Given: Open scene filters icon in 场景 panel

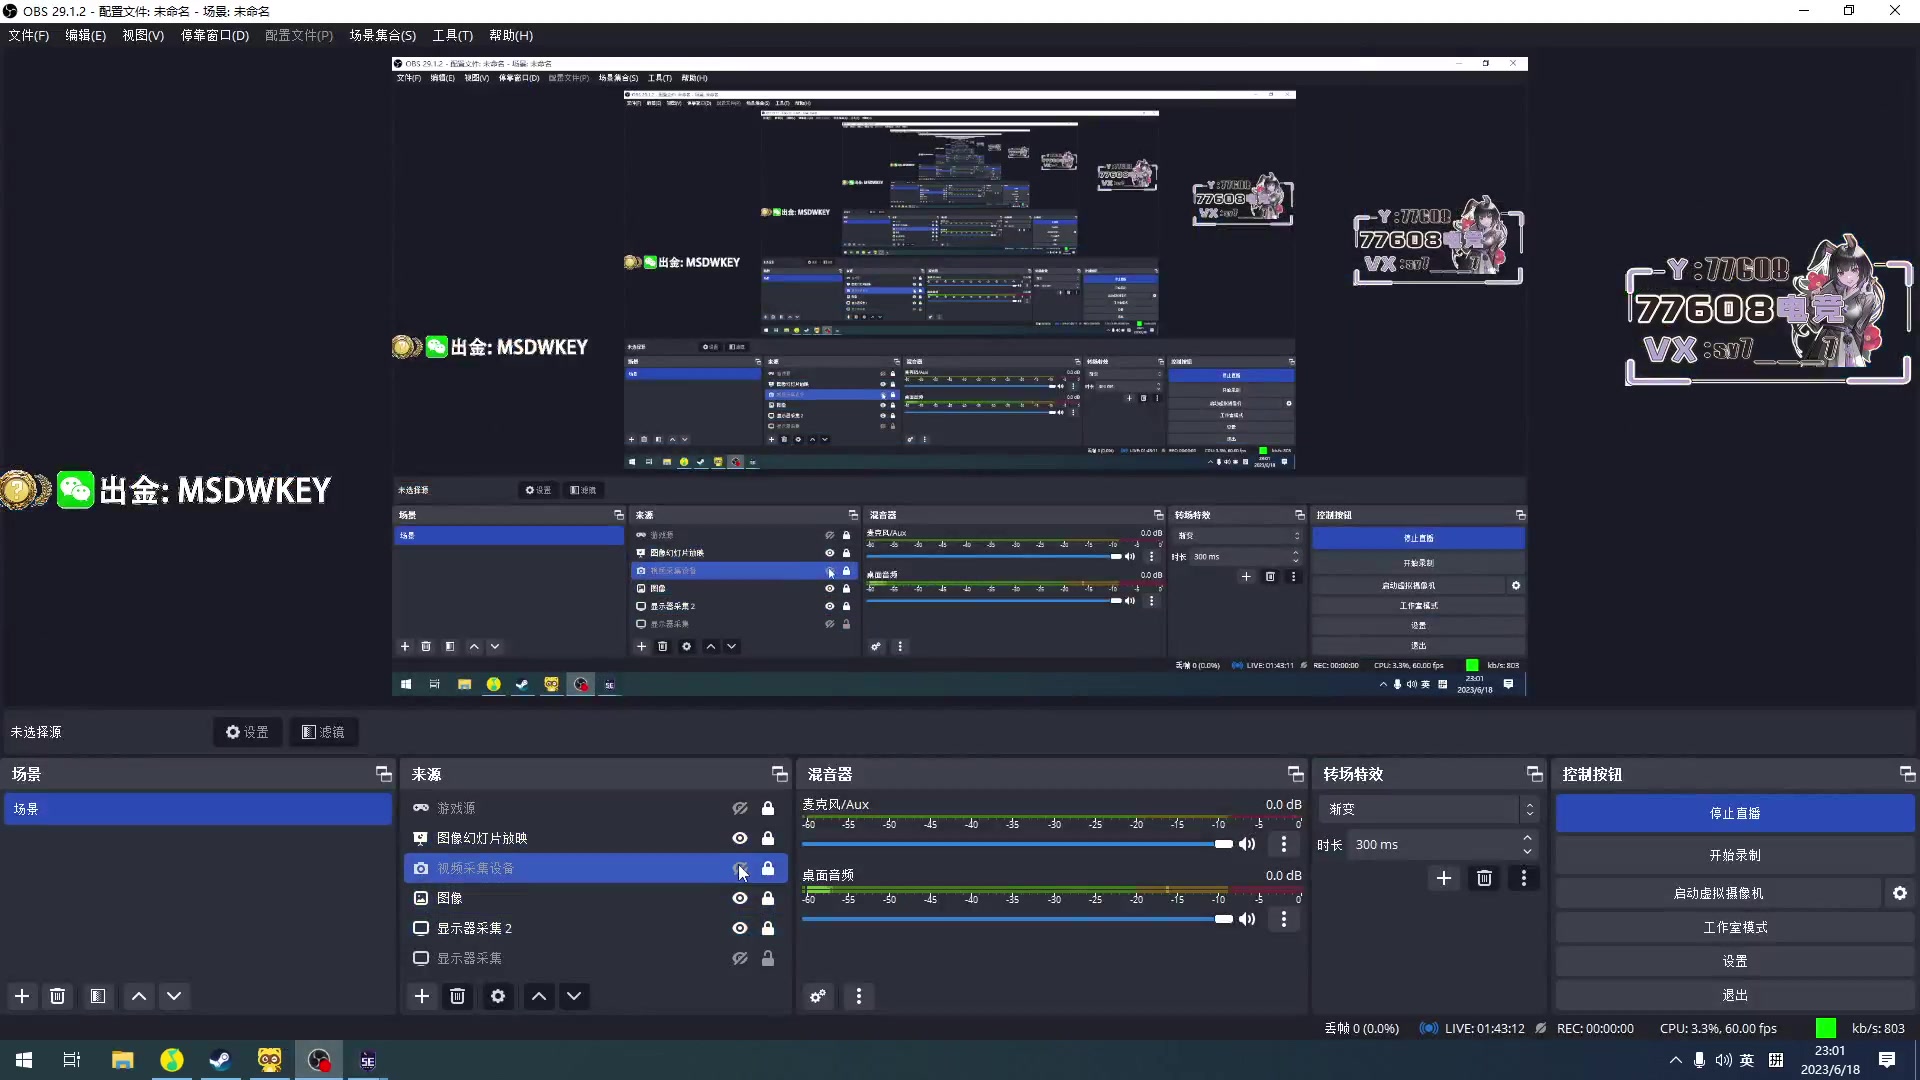Looking at the screenshot, I should [x=97, y=996].
